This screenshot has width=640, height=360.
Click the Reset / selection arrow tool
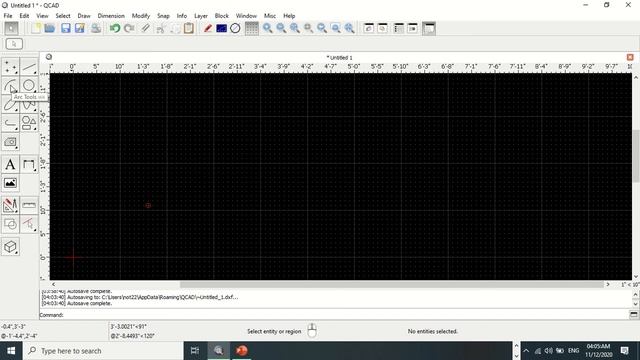coord(11,28)
